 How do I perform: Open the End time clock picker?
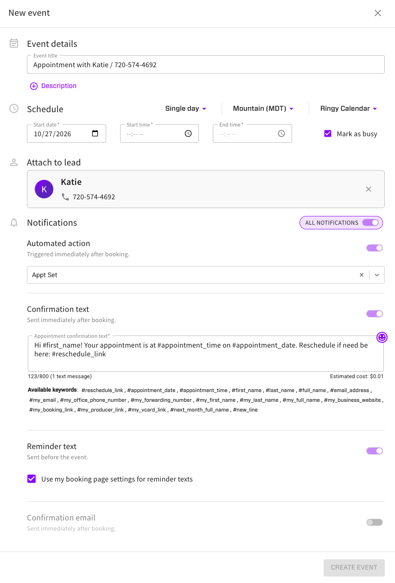[x=281, y=133]
